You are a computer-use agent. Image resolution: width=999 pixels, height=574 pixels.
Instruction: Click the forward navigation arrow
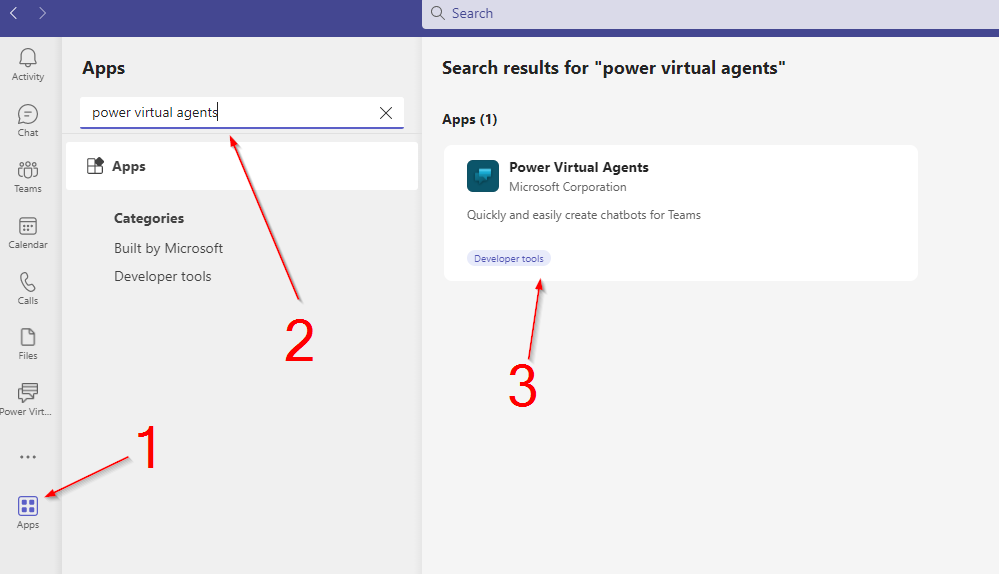pyautogui.click(x=42, y=13)
